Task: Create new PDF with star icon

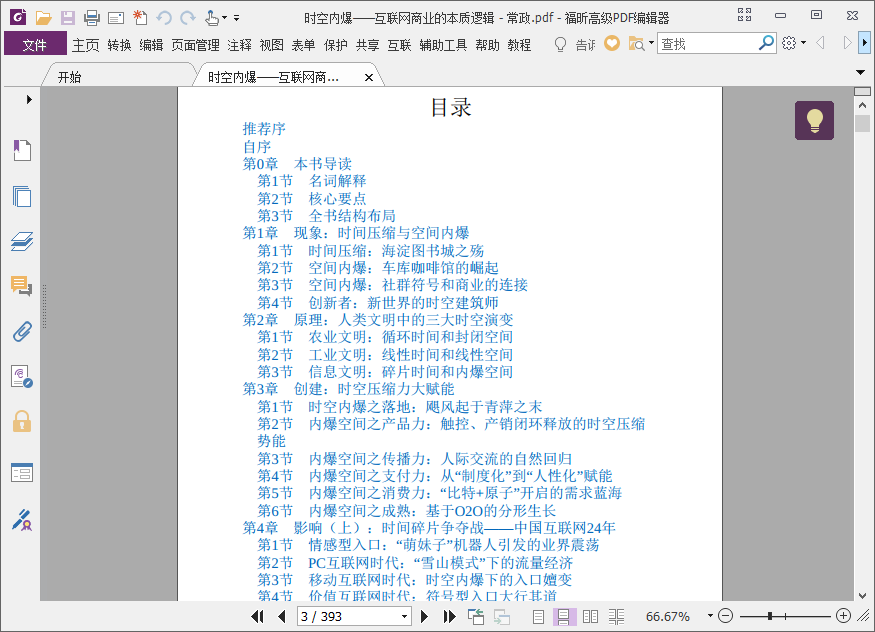Action: click(x=140, y=18)
